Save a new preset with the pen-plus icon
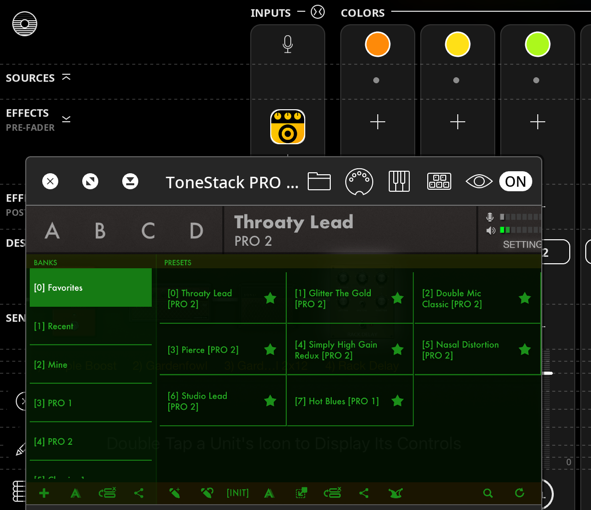Screen dimensions: 591x510 click(x=175, y=493)
